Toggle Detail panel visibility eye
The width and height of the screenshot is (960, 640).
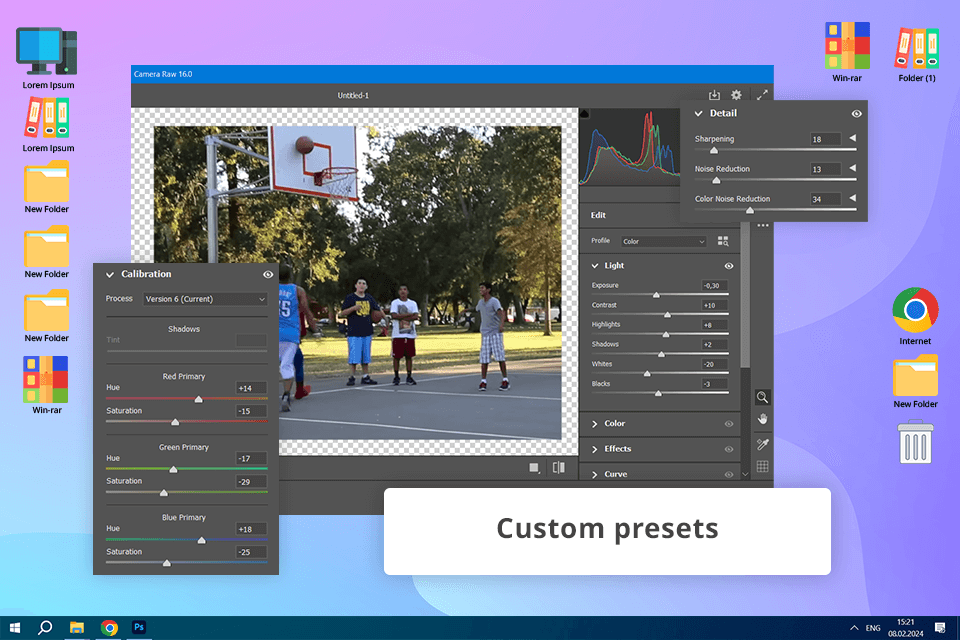(856, 113)
